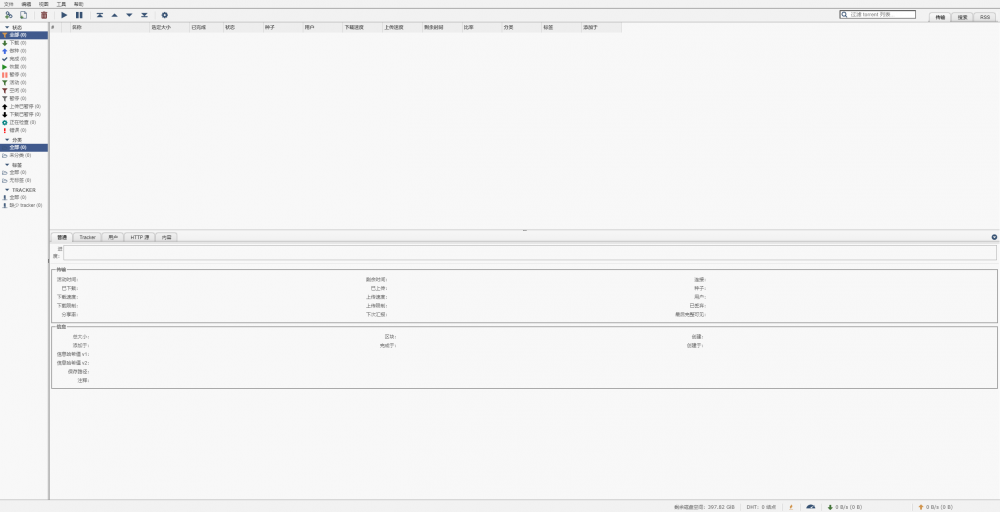Image resolution: width=1000 pixels, height=512 pixels.
Task: Open the 用户 properties tab
Action: [113, 237]
